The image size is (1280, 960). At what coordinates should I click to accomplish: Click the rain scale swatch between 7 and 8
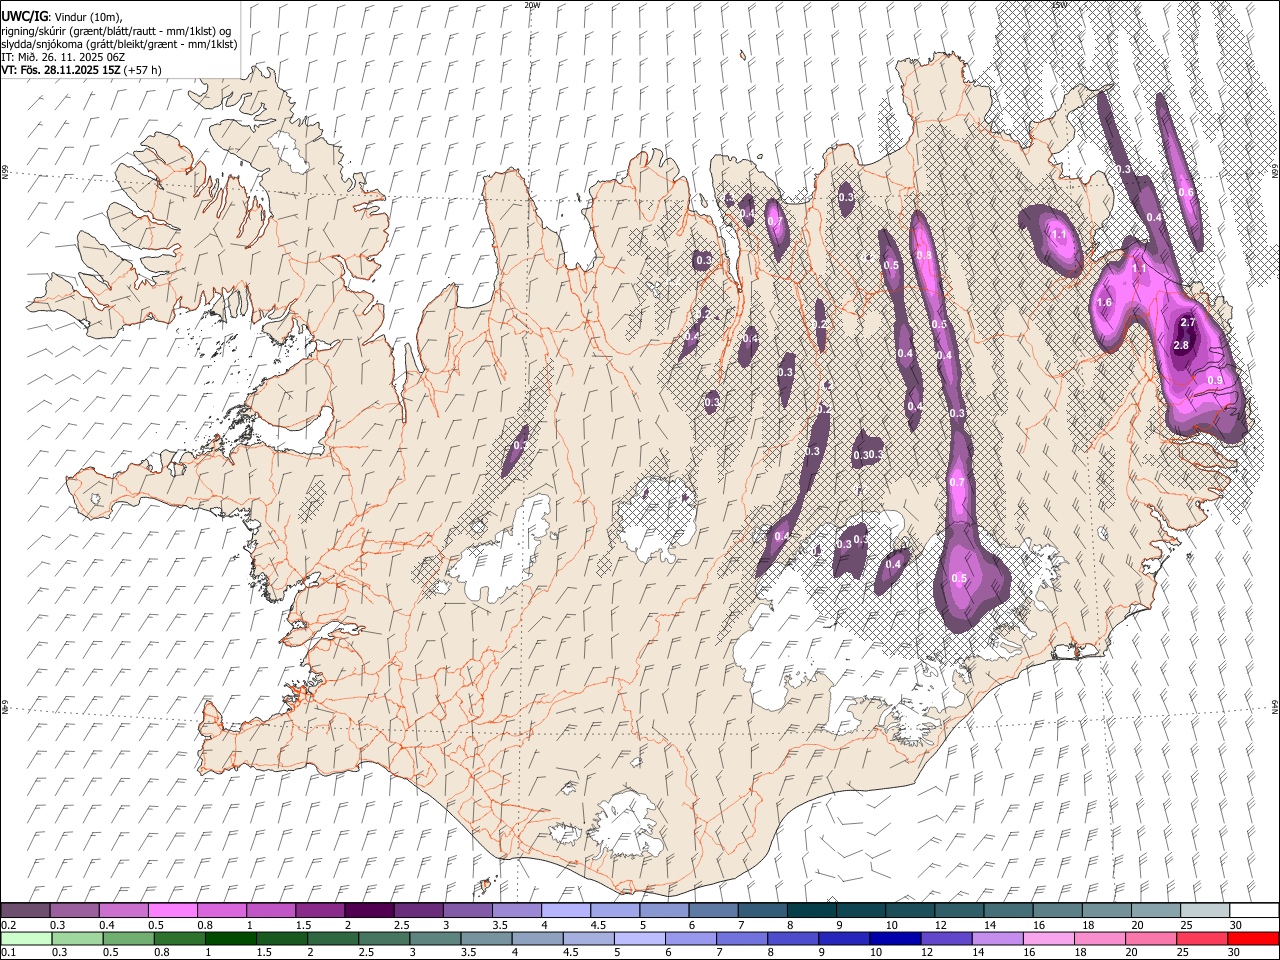(741, 938)
